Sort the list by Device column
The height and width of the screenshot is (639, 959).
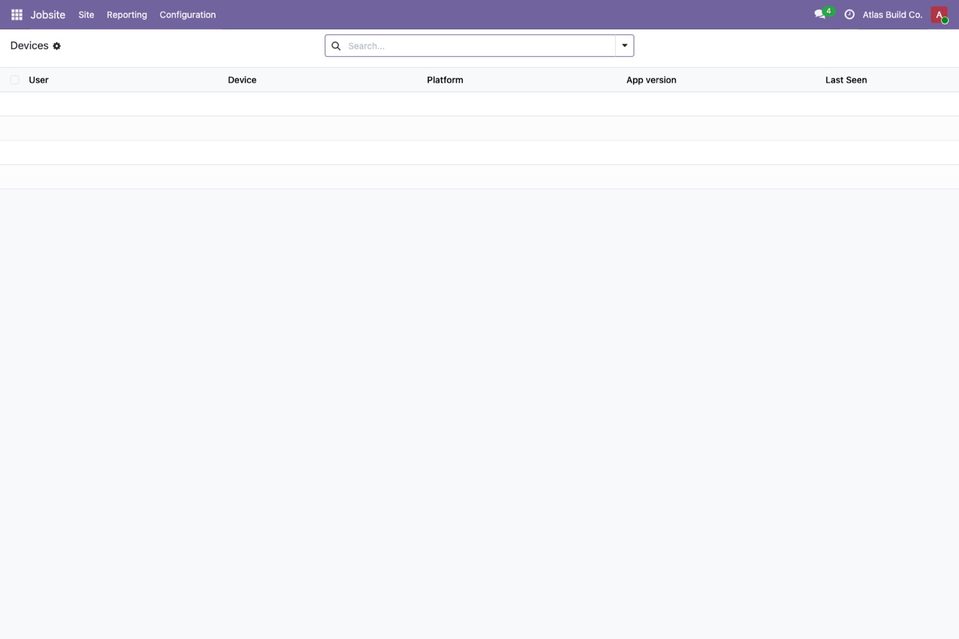pyautogui.click(x=242, y=80)
